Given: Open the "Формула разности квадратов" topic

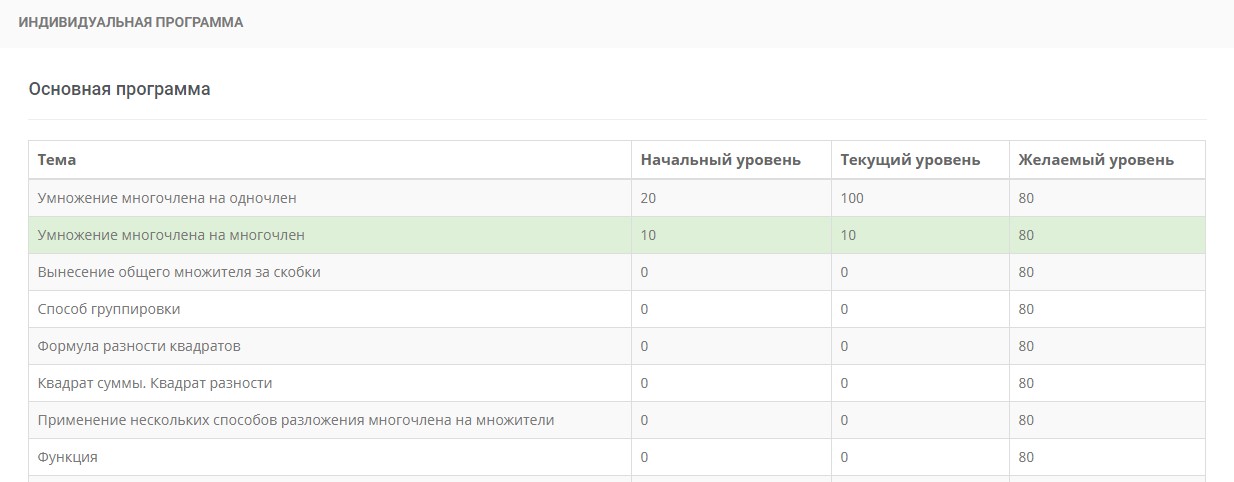Looking at the screenshot, I should (x=139, y=346).
